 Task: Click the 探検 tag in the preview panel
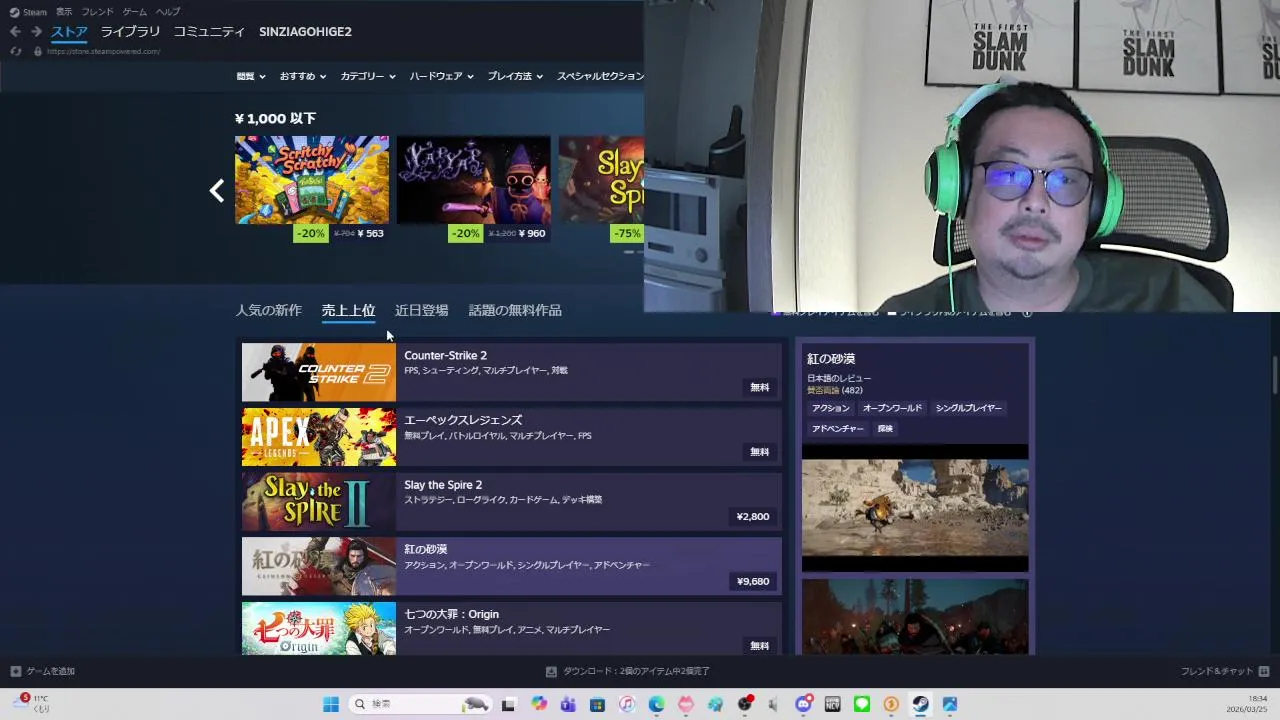click(885, 428)
